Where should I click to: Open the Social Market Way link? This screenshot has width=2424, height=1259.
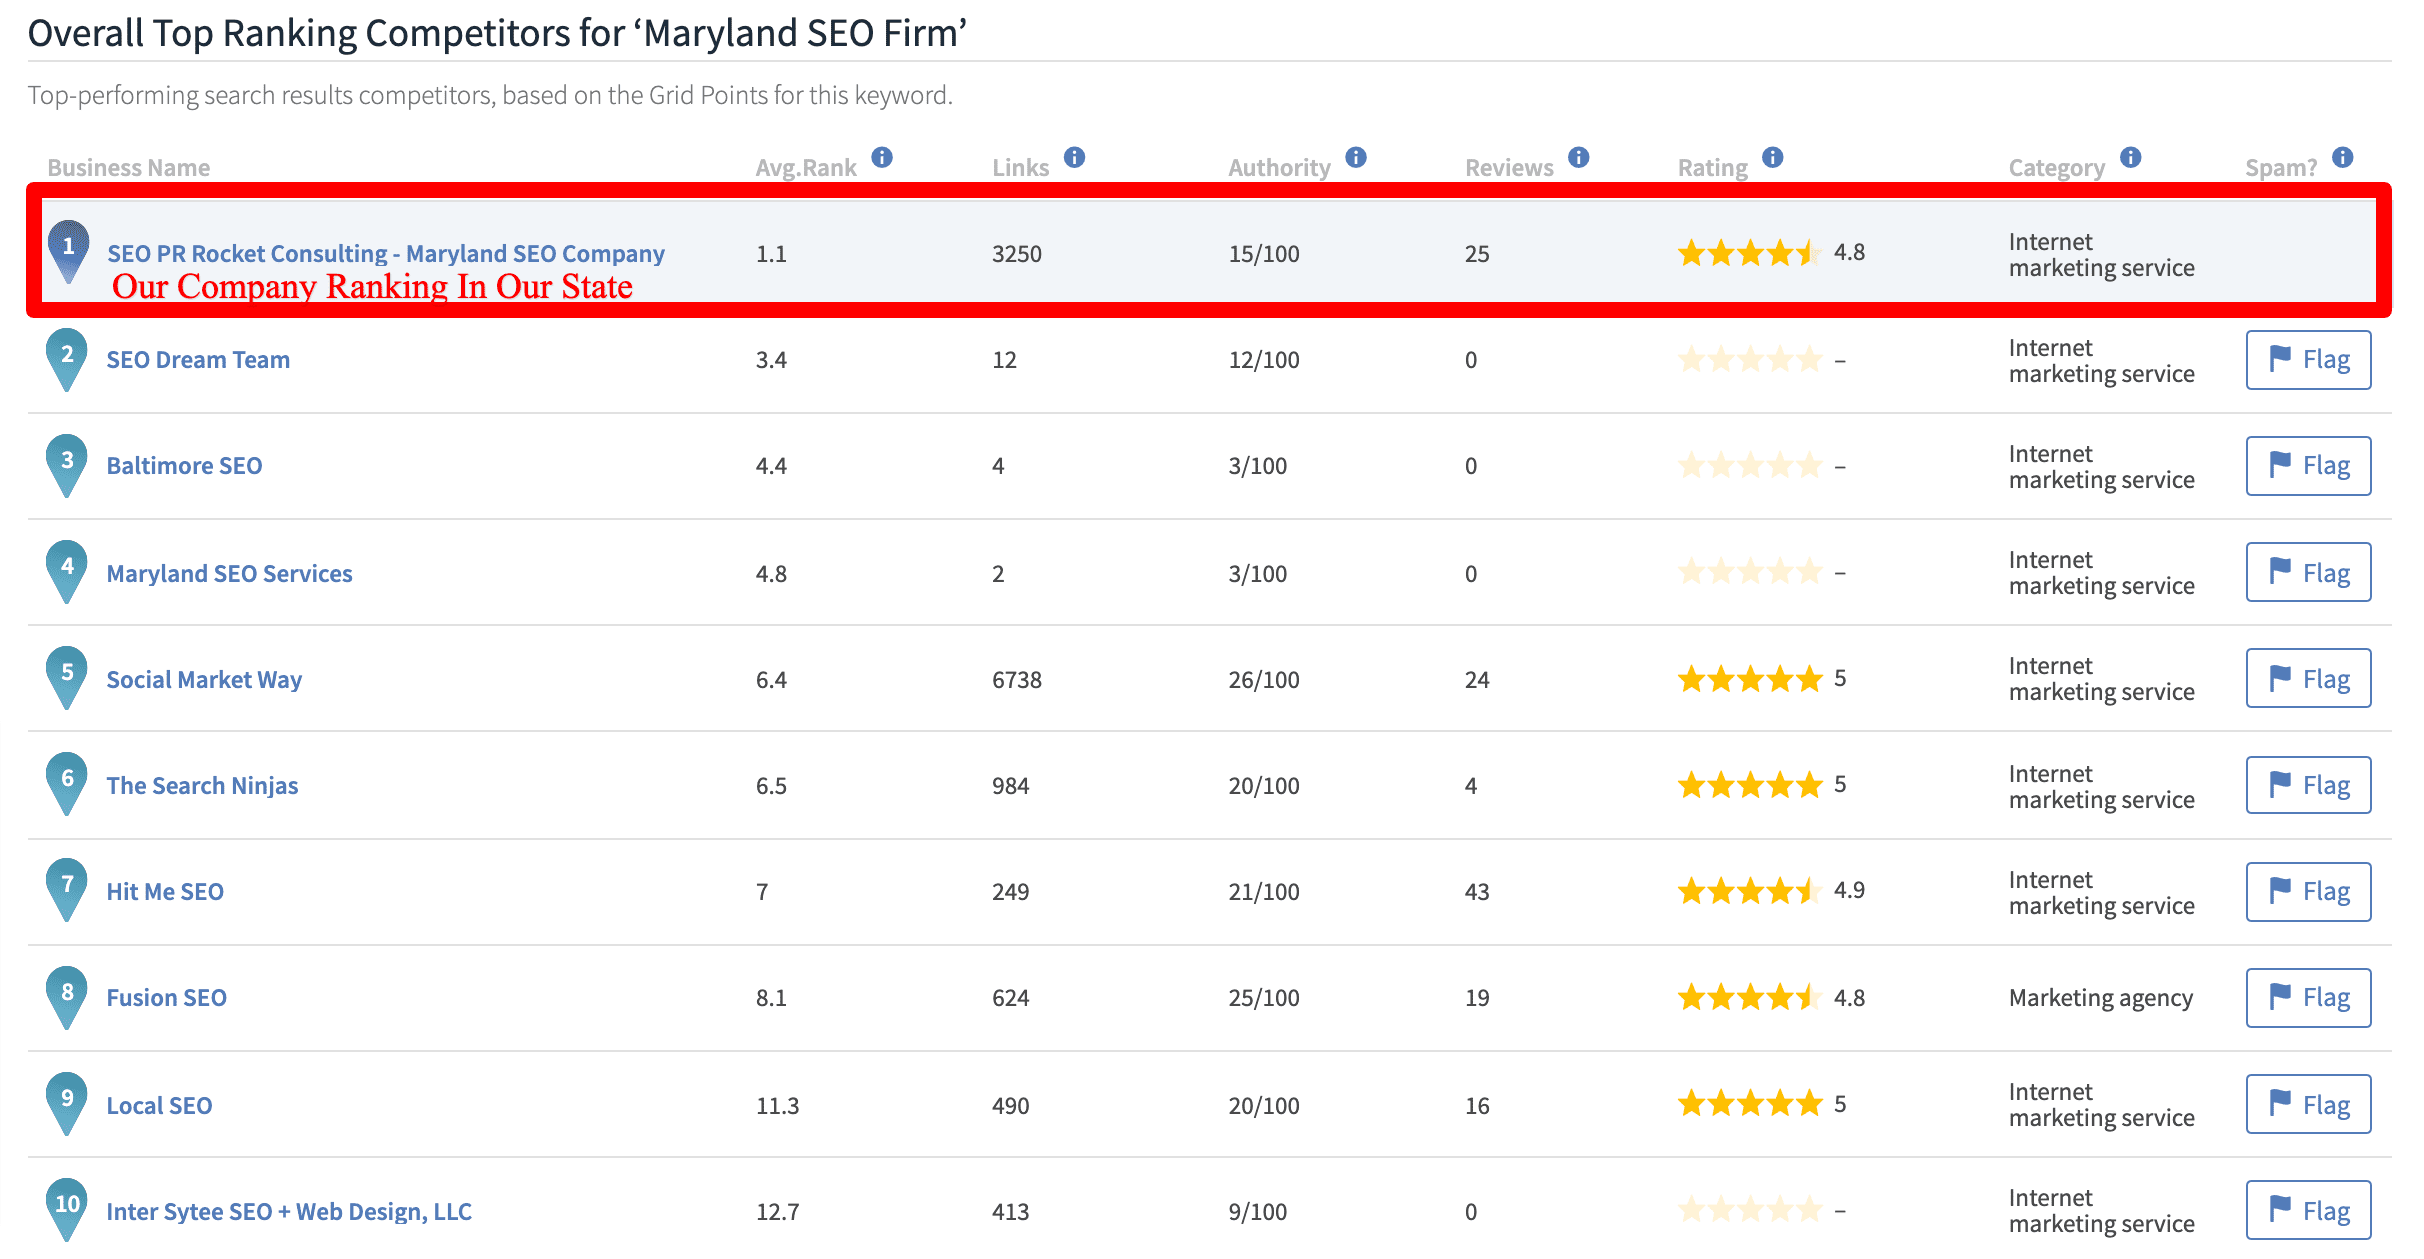click(x=204, y=680)
